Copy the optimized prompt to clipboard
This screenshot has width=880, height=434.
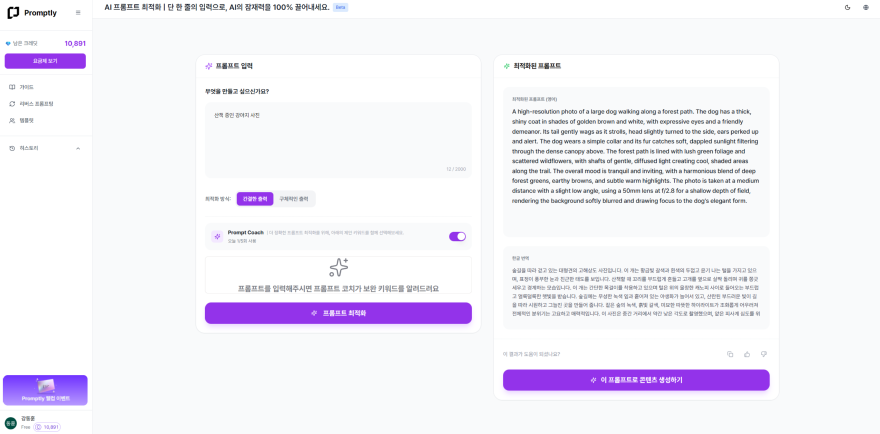point(730,354)
